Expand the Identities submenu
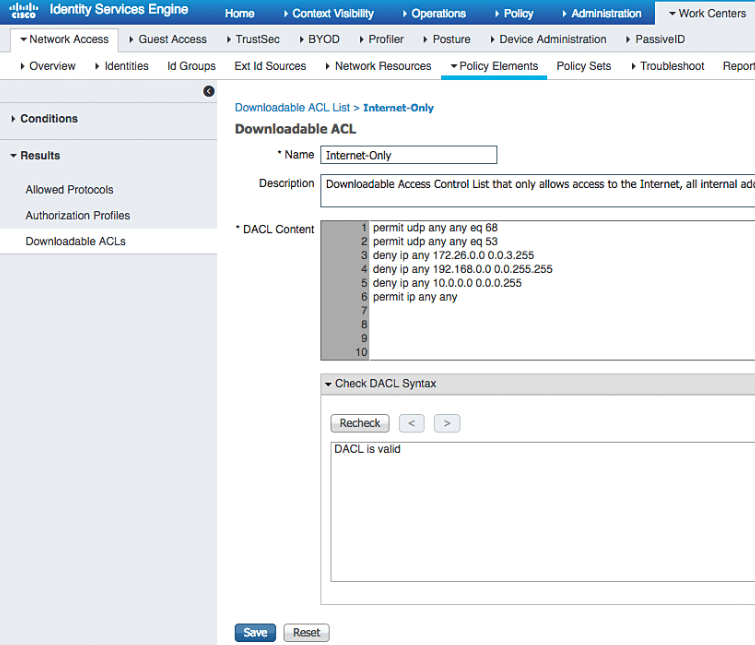Screen dimensions: 755x645 tap(122, 66)
